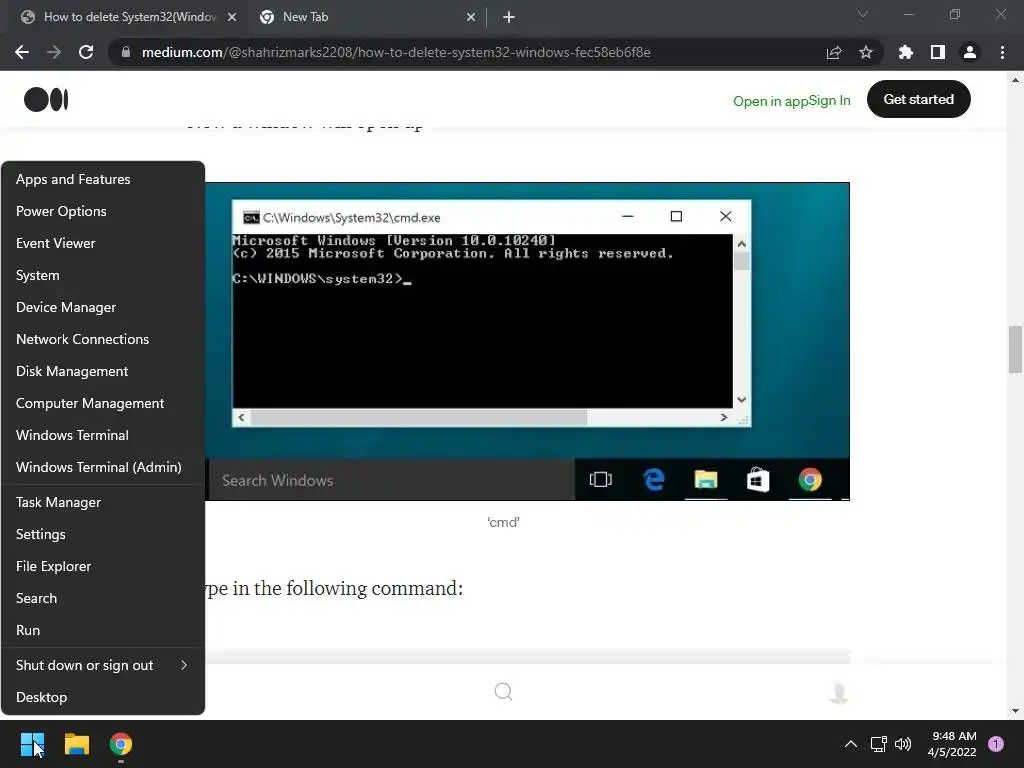Open the notification badge in the taskbar

tap(996, 744)
